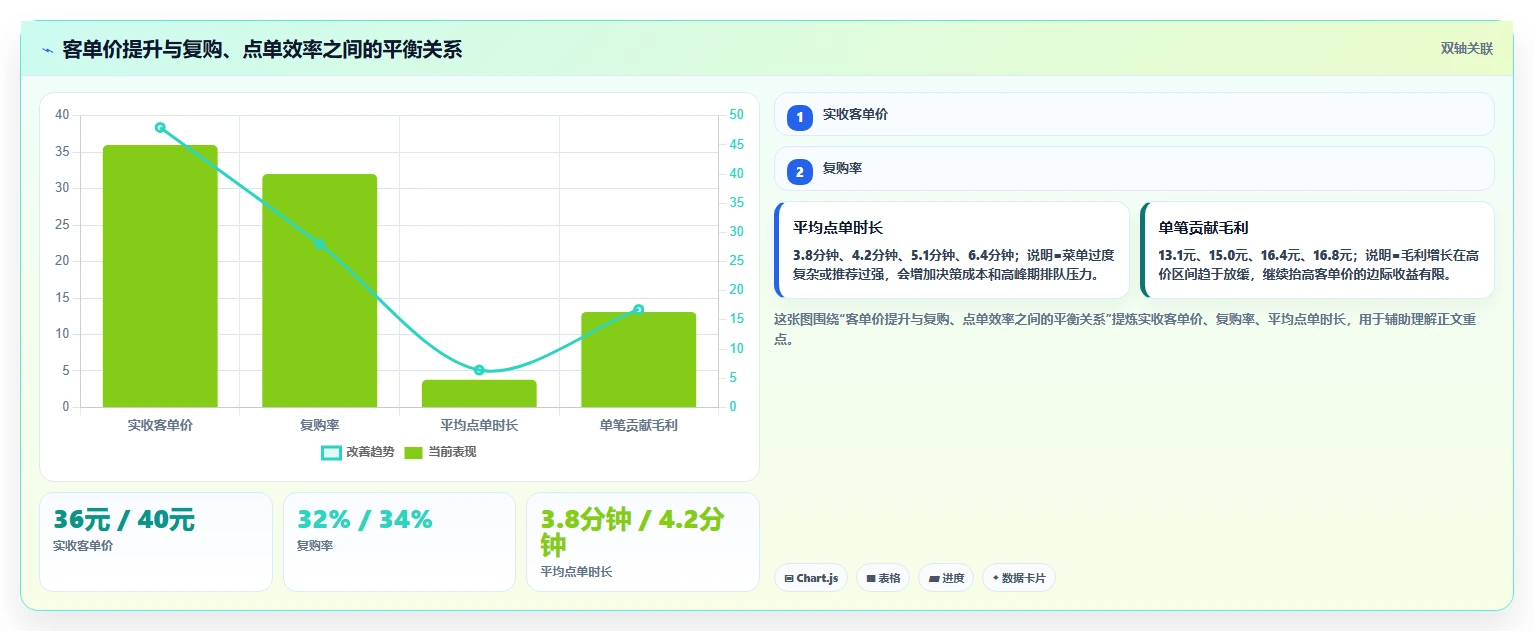Viewport: 1534px width, 631px height.
Task: Click the left axis value 40
Action: tap(62, 115)
